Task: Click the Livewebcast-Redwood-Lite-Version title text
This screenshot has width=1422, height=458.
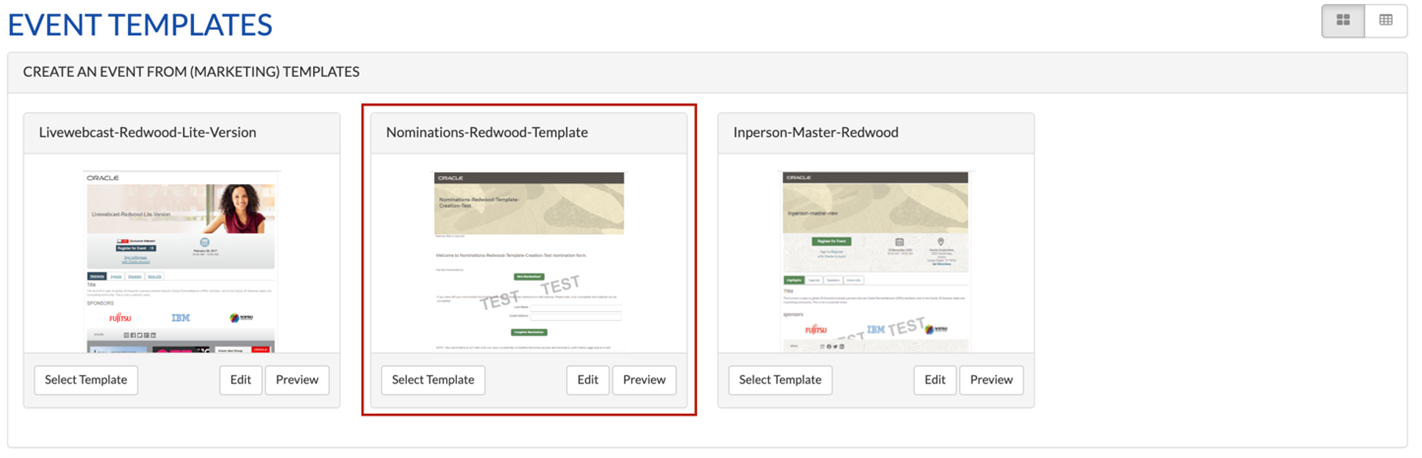Action: pyautogui.click(x=148, y=132)
